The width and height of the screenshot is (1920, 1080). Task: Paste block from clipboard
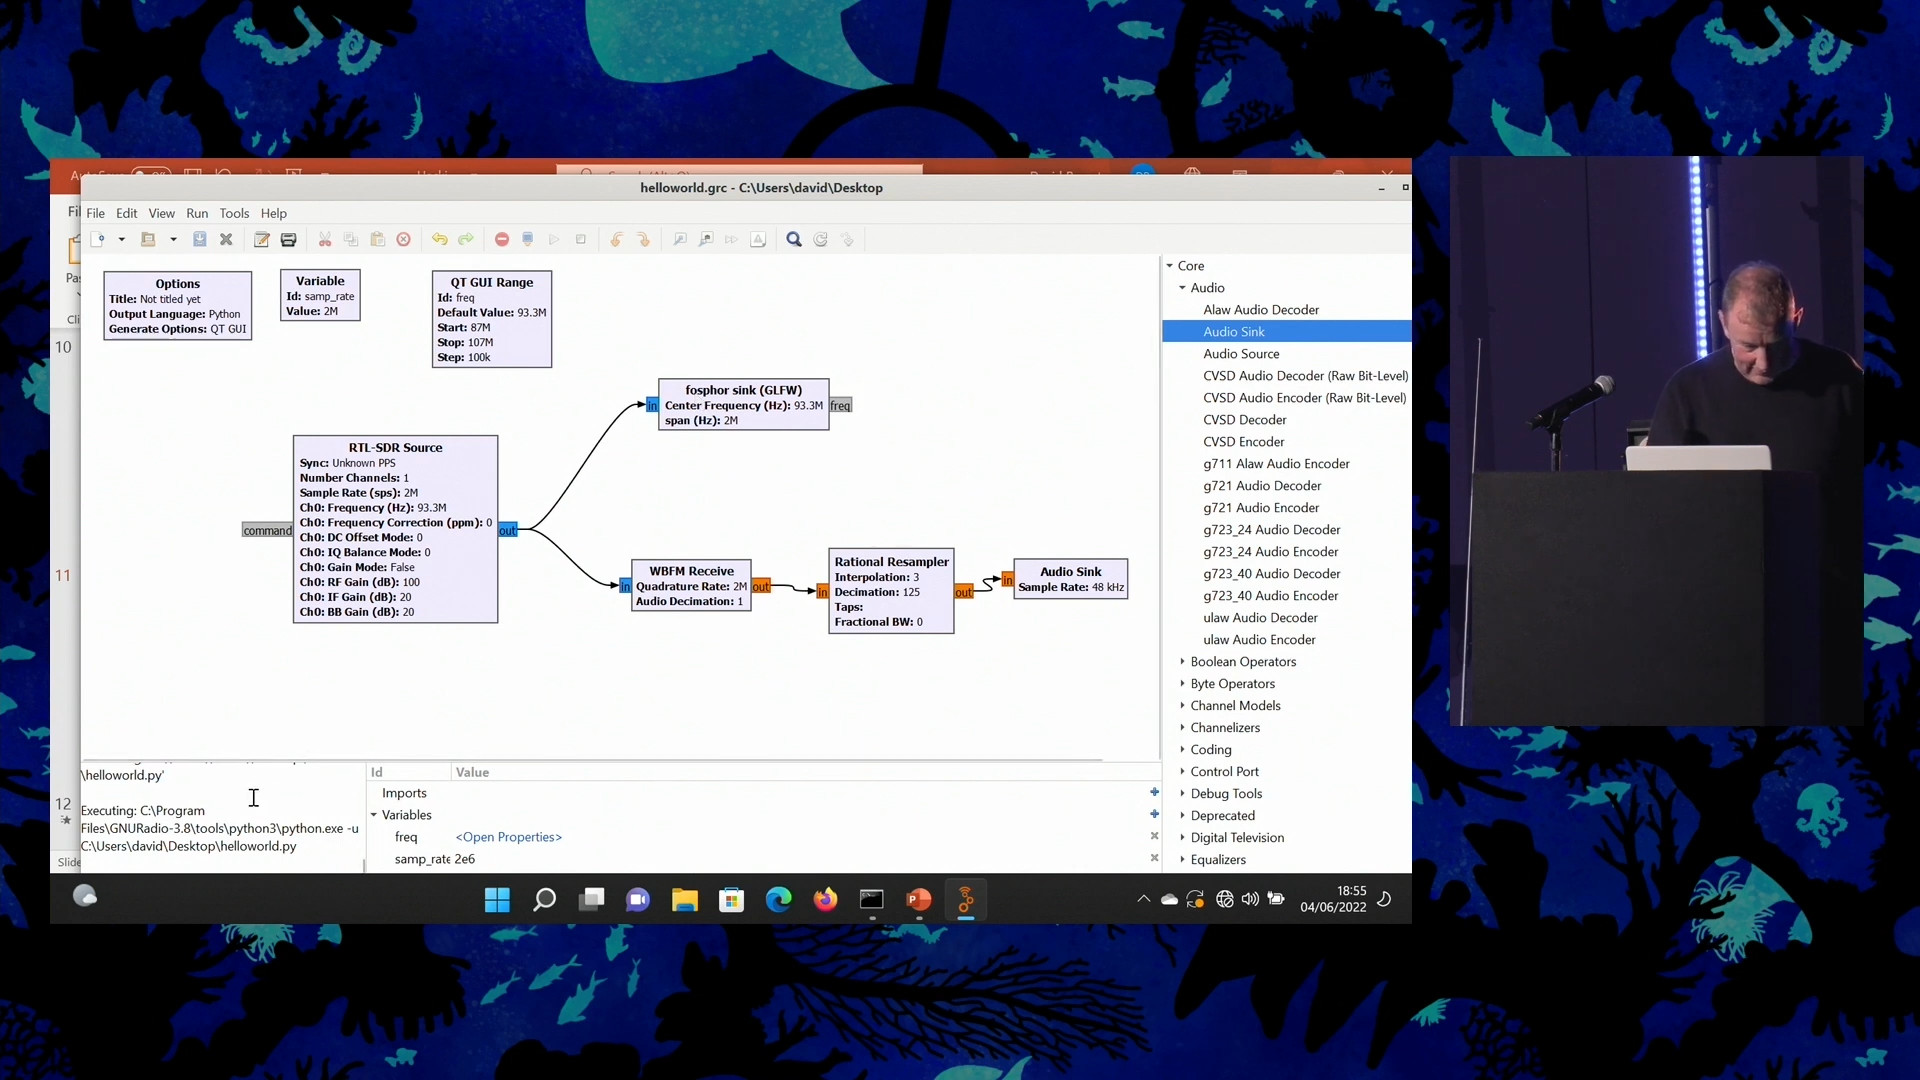click(378, 240)
